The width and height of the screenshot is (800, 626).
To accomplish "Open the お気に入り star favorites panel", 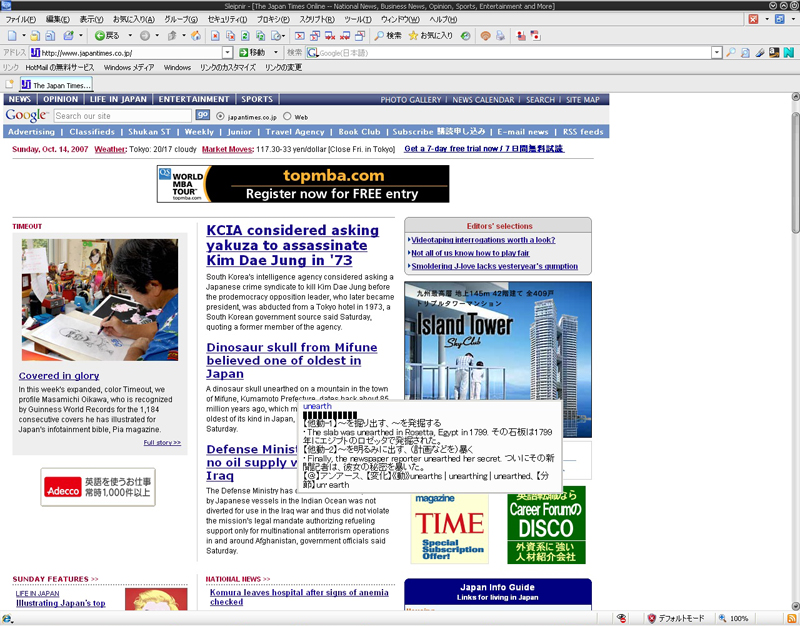I will [431, 36].
